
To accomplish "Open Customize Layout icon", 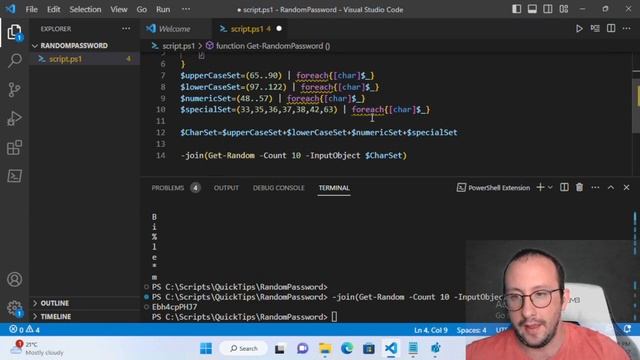I will pyautogui.click(x=564, y=9).
